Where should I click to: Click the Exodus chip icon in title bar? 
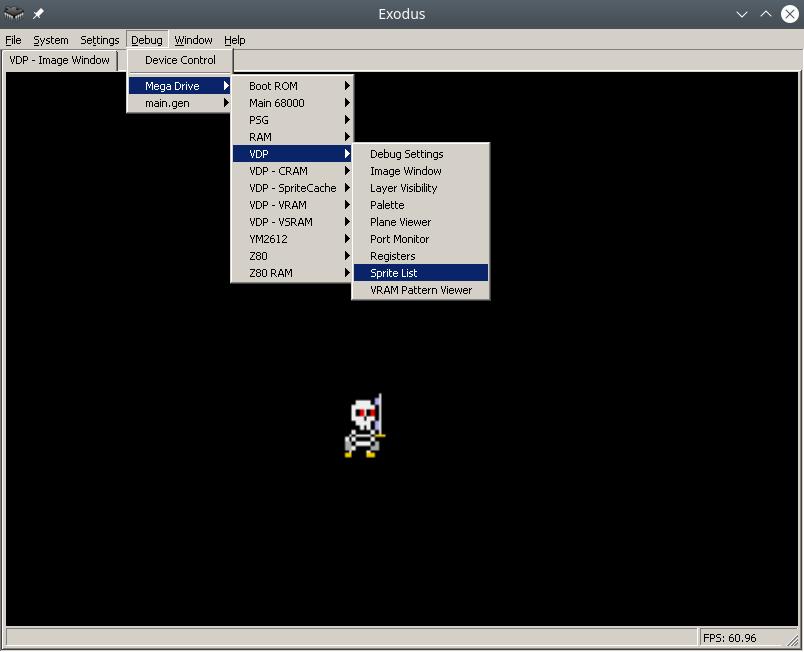click(14, 14)
